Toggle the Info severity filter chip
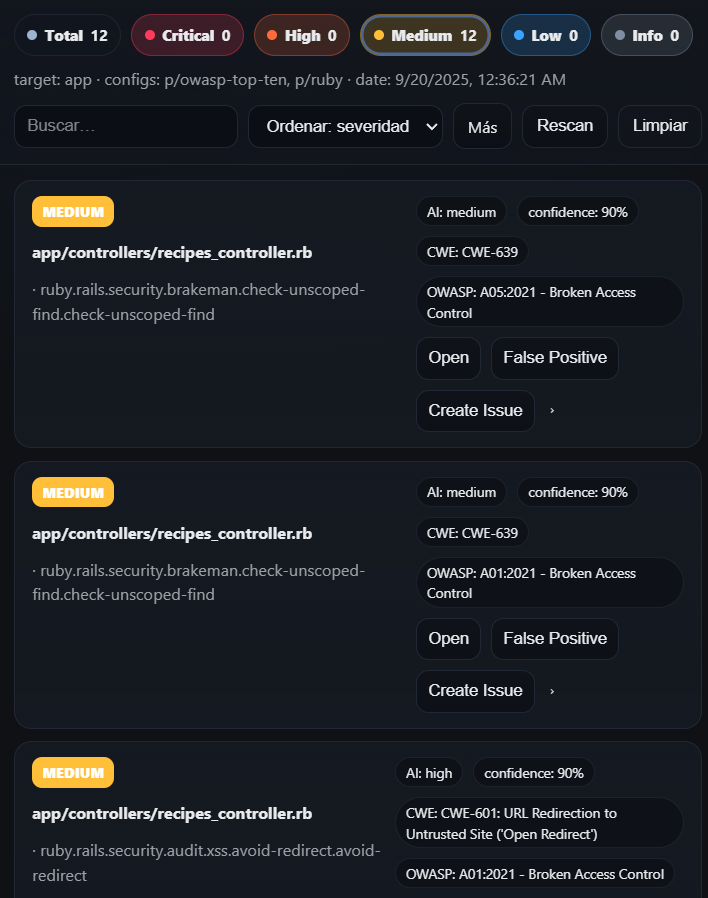The image size is (708, 898). pyautogui.click(x=647, y=35)
